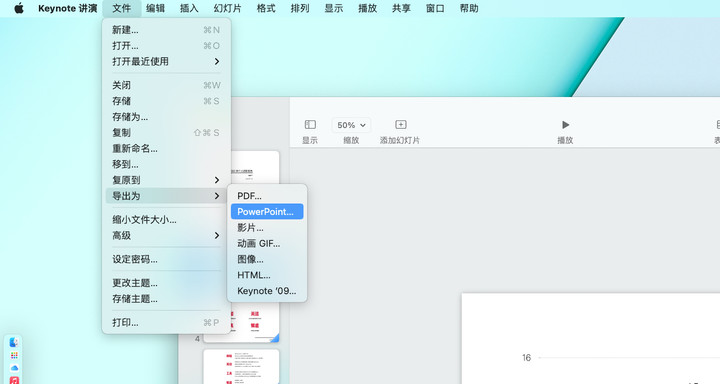Choose 打开... from the file menu
This screenshot has width=720, height=384.
coord(166,45)
